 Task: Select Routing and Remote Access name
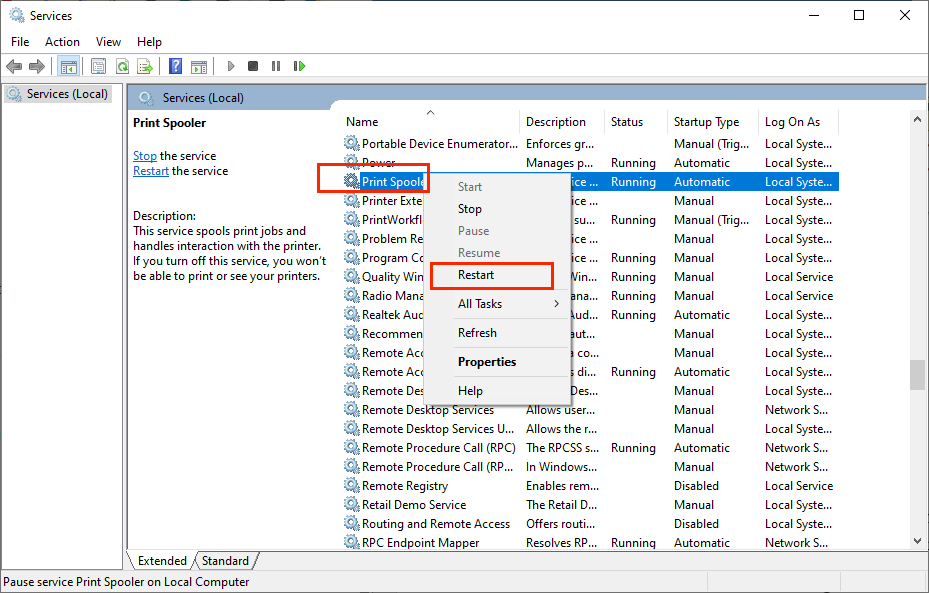[x=436, y=524]
